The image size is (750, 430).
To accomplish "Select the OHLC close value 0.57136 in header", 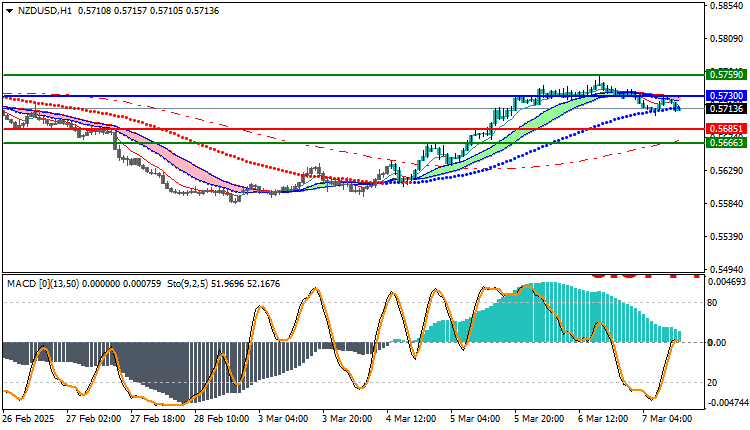I will (202, 11).
